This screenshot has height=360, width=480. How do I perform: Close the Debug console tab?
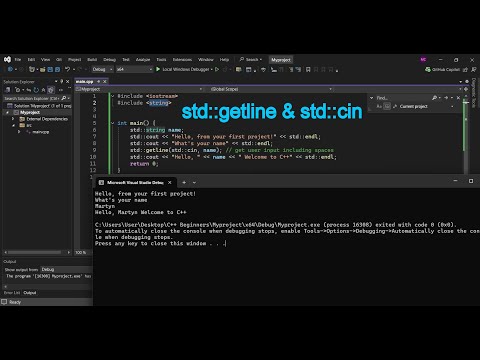click(170, 182)
